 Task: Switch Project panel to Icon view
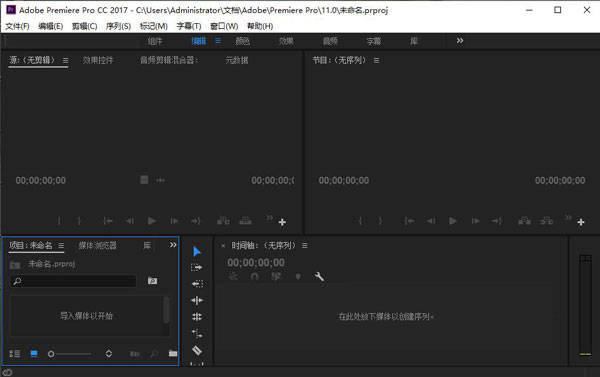pos(34,354)
